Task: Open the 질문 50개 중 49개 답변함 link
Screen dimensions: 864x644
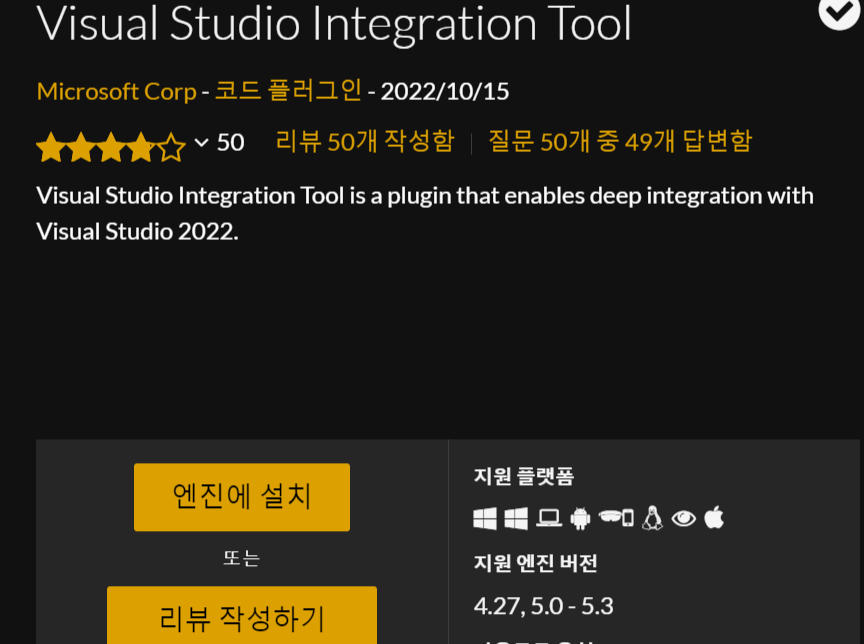Action: pos(620,142)
